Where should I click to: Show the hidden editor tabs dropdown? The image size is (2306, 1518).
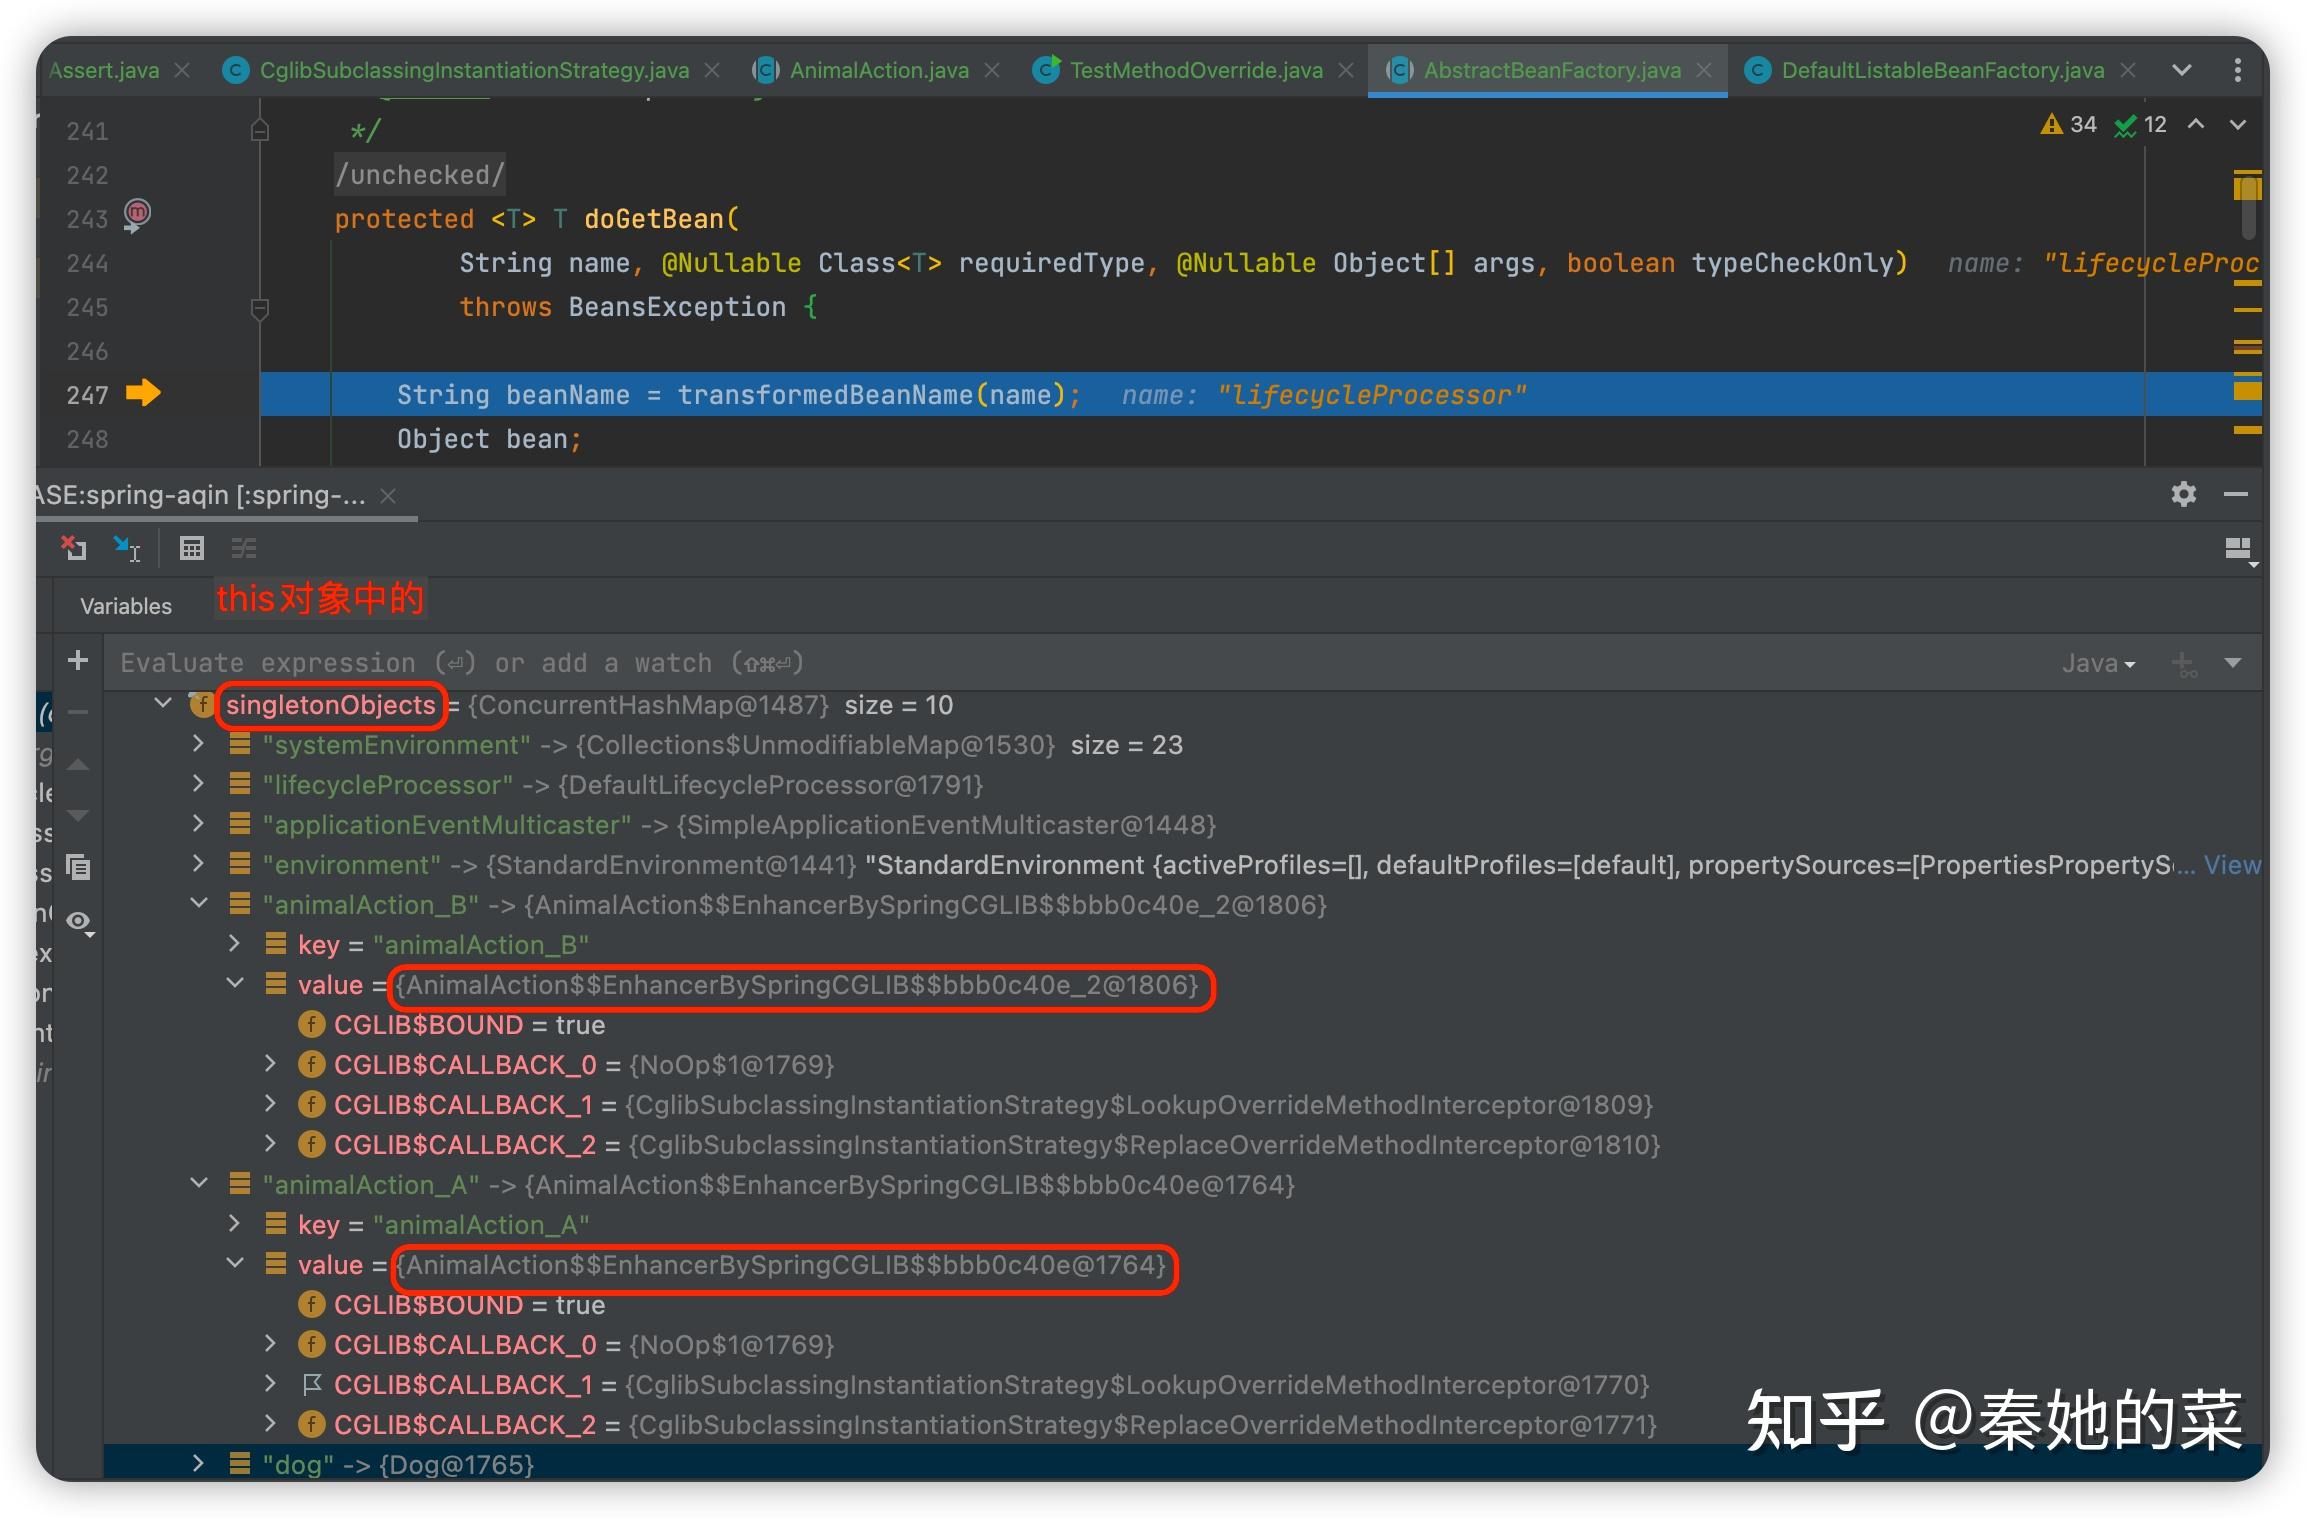click(2182, 70)
